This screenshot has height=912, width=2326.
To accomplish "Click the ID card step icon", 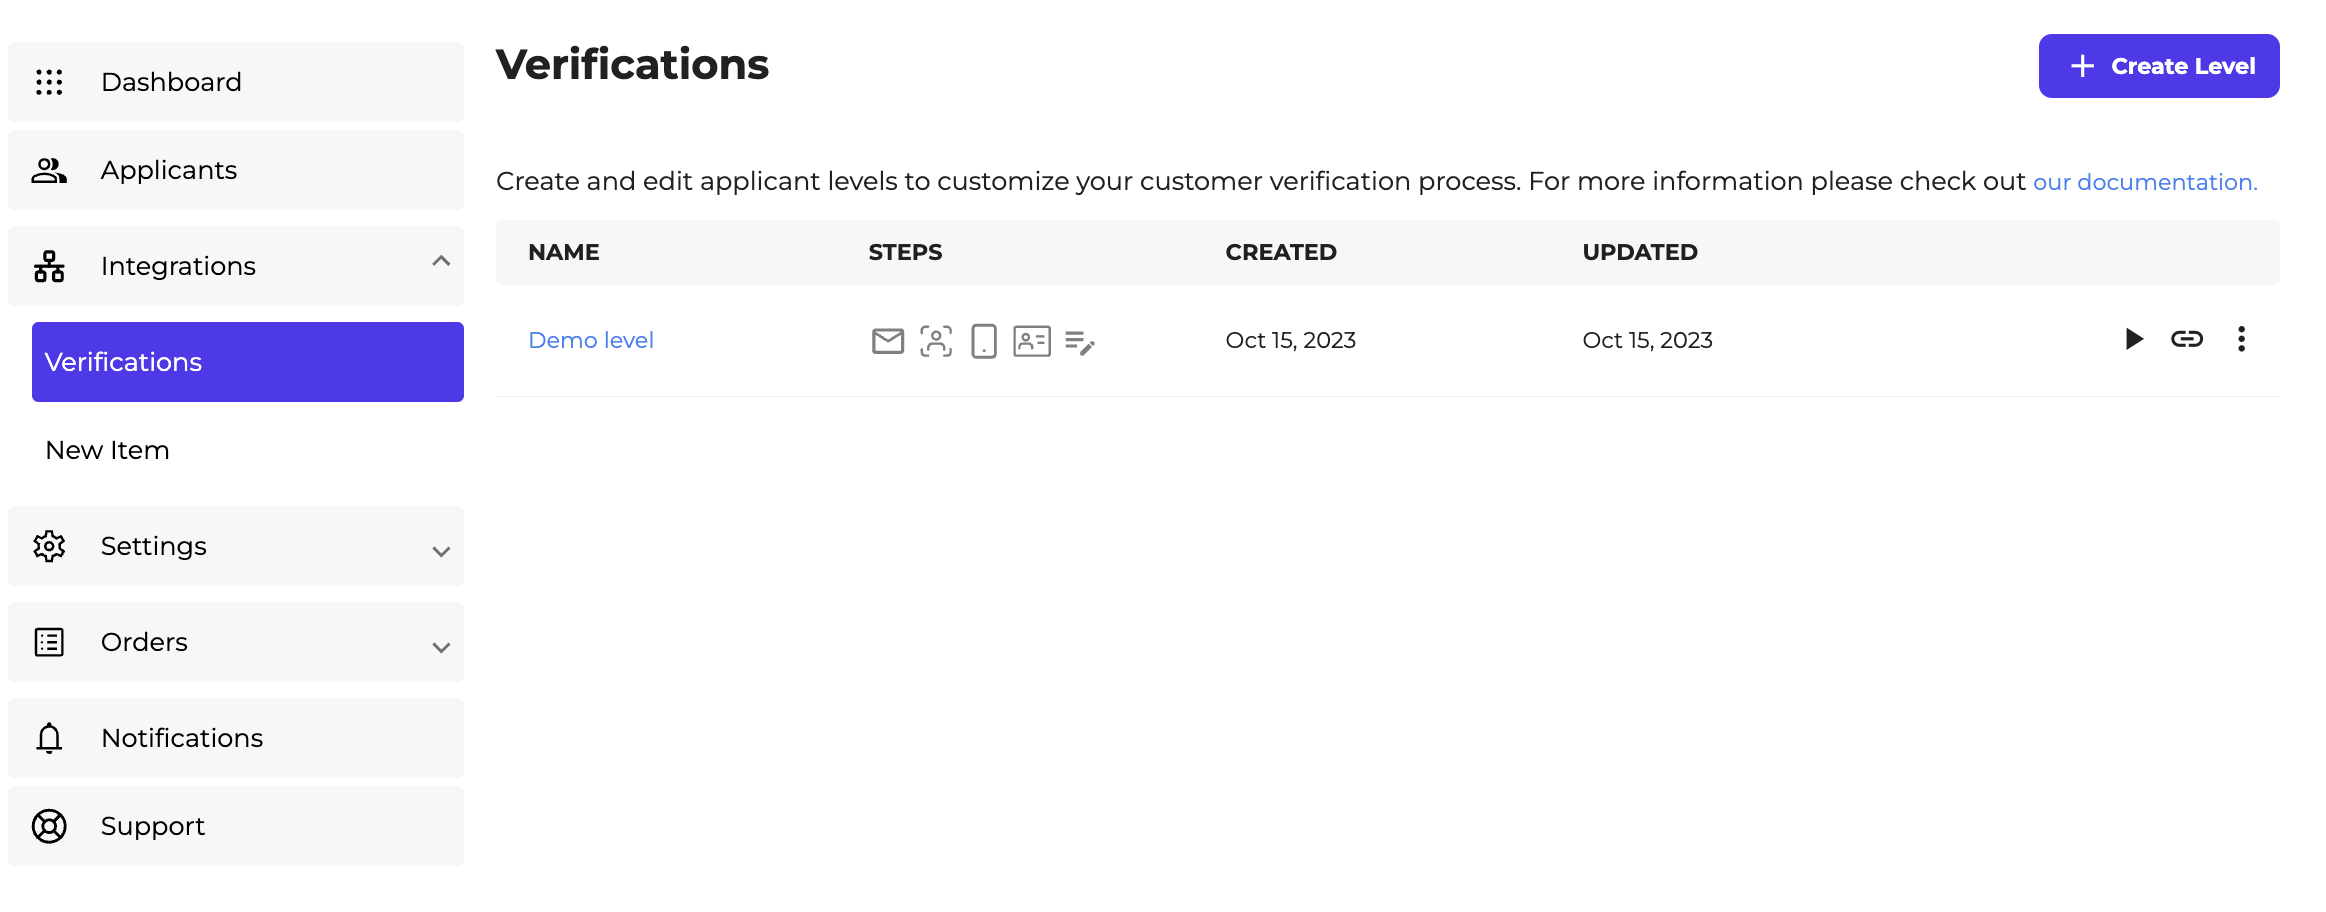I will pos(1031,341).
